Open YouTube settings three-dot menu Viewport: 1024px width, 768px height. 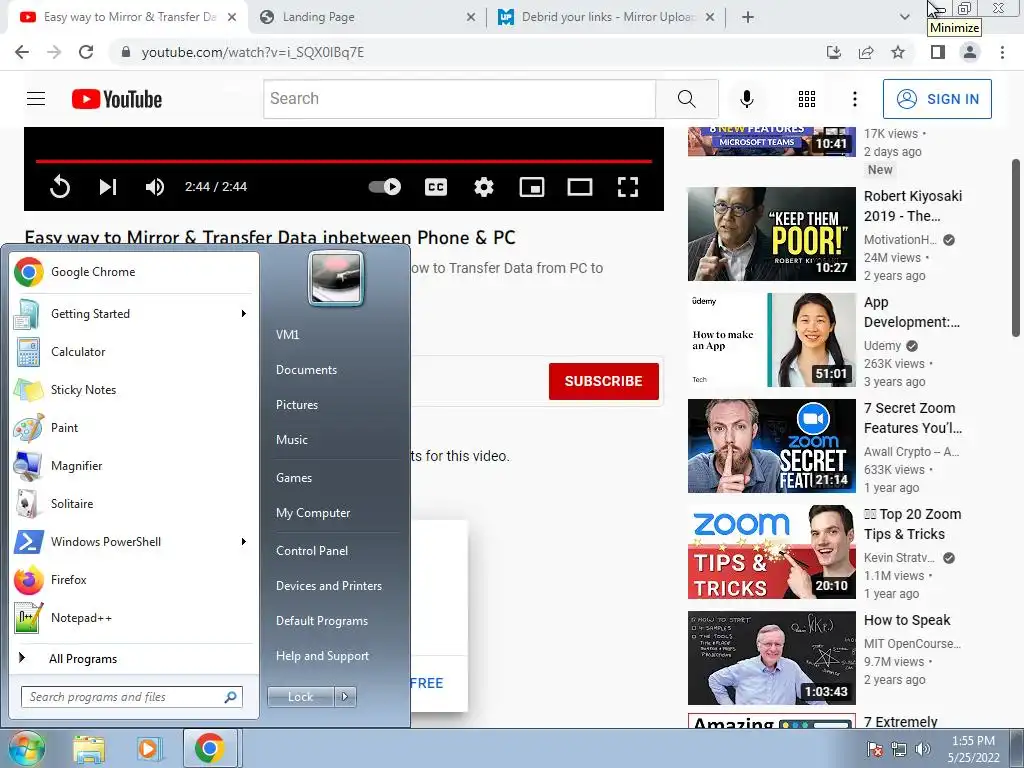coord(854,99)
